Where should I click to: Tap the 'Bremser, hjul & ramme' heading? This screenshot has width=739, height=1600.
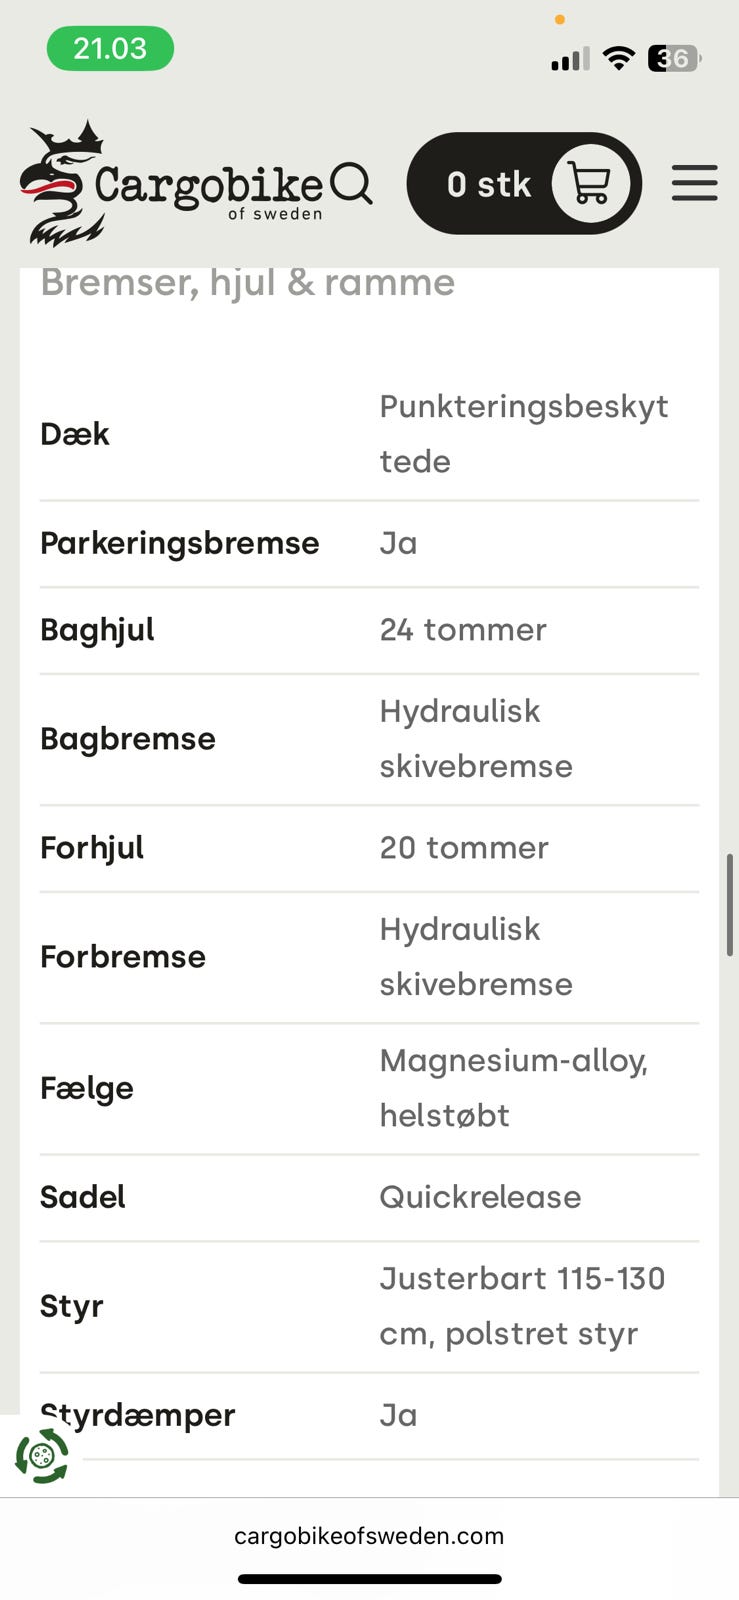pyautogui.click(x=248, y=283)
